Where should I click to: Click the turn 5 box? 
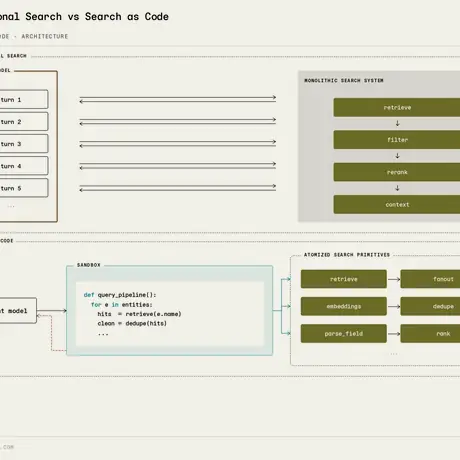click(23, 188)
